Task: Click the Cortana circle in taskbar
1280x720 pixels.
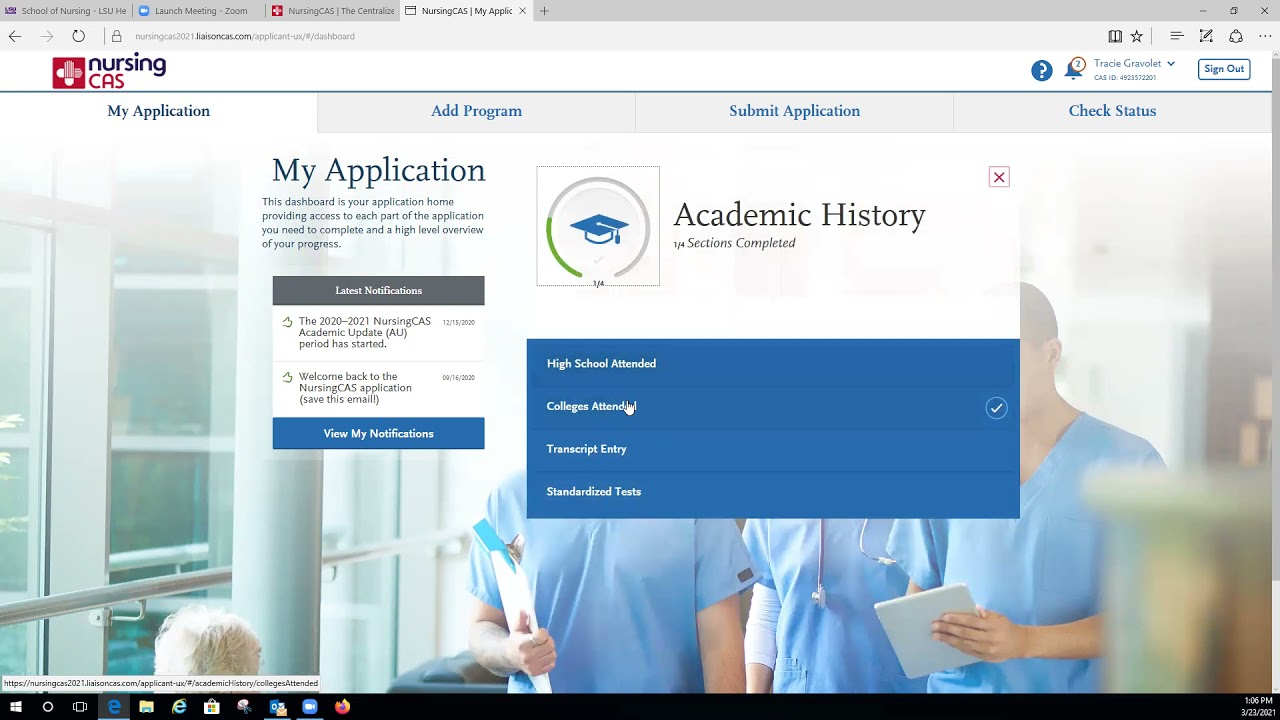Action: click(x=47, y=707)
